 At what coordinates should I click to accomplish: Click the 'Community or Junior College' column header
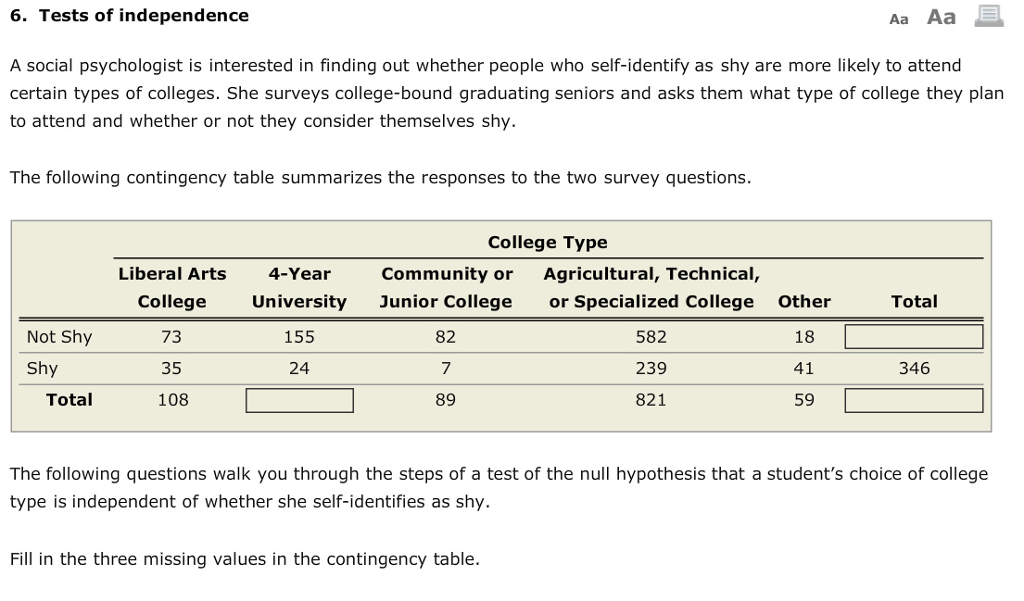click(x=446, y=288)
